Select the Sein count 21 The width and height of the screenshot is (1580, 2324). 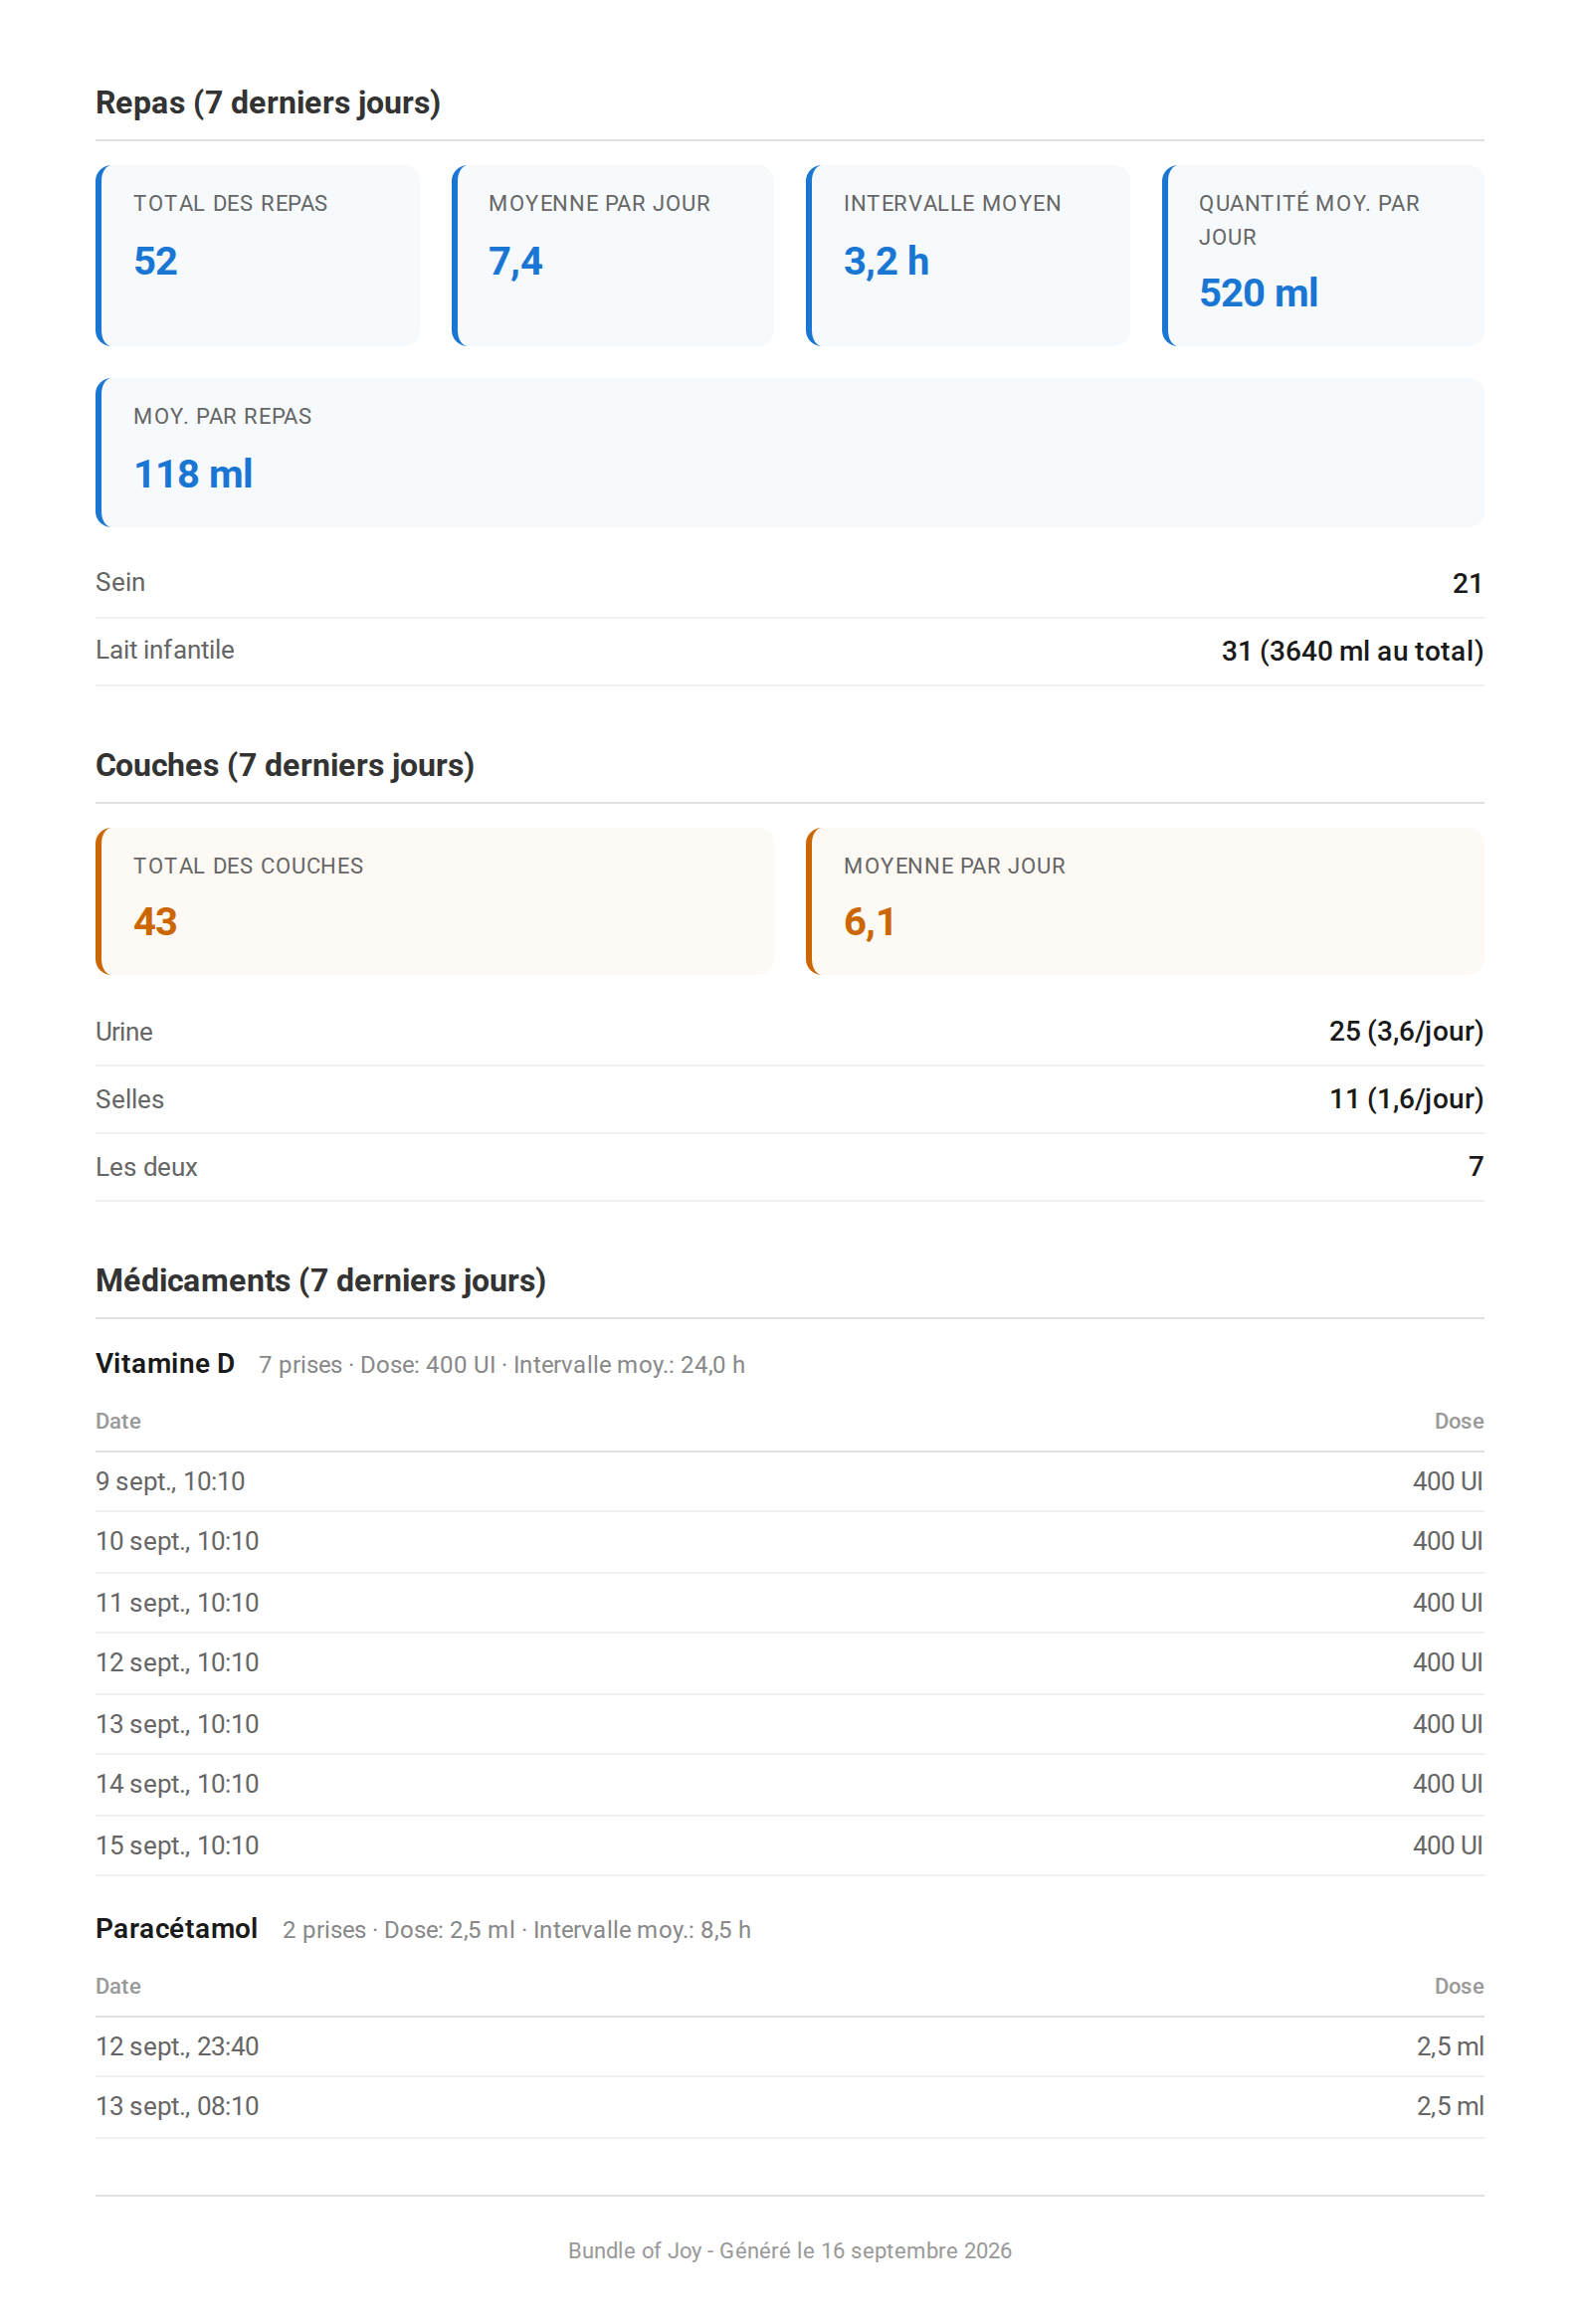(x=1466, y=583)
